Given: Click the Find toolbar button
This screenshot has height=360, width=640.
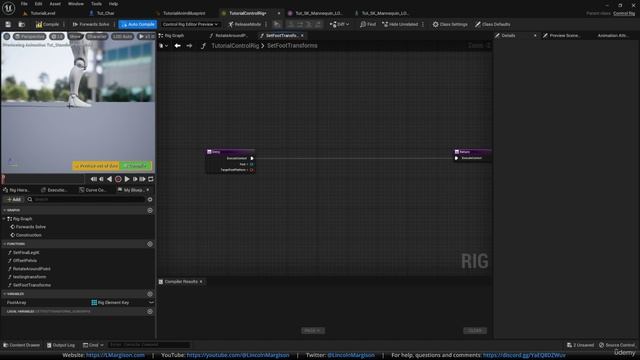Looking at the screenshot, I should (368, 24).
